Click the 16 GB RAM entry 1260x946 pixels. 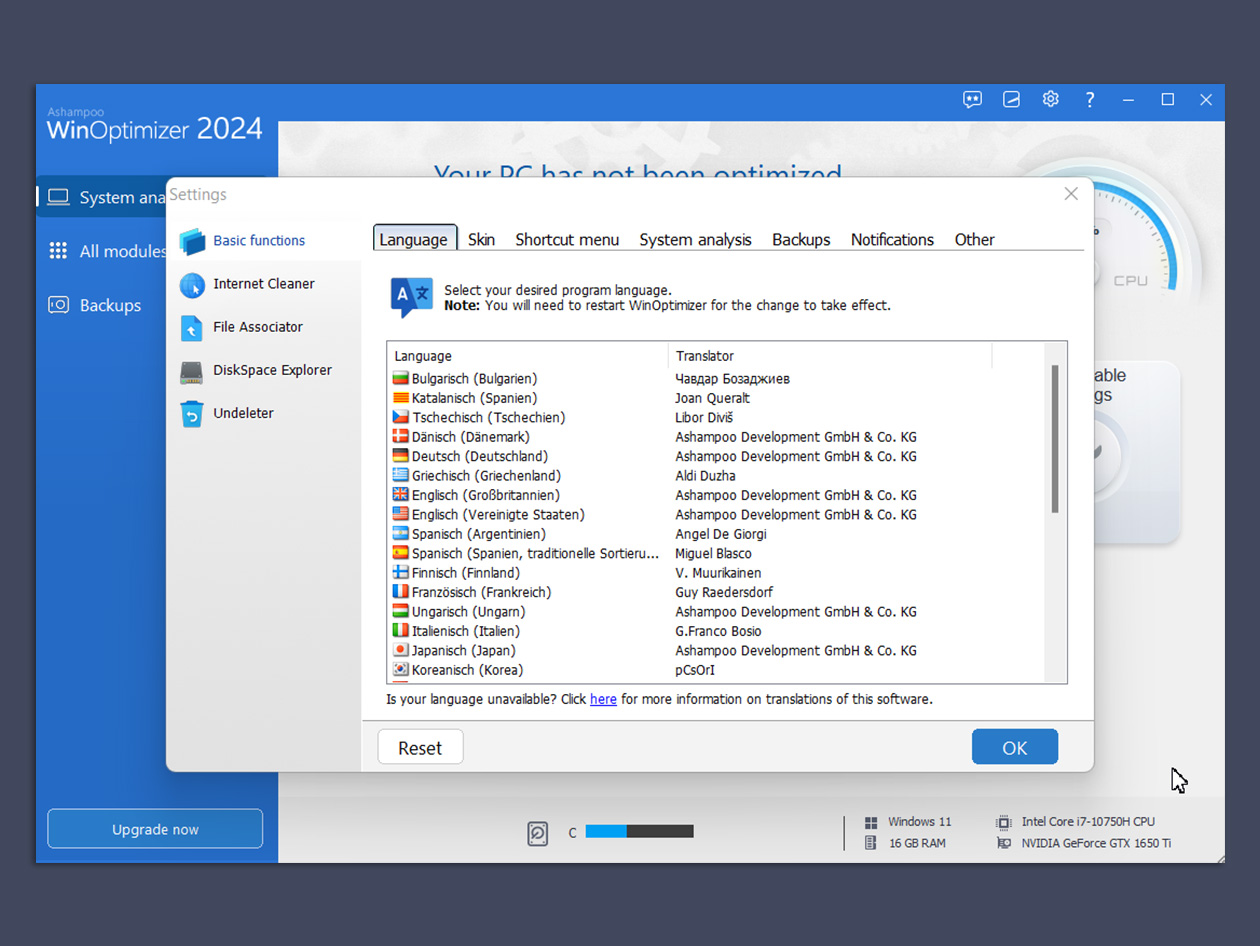point(906,843)
